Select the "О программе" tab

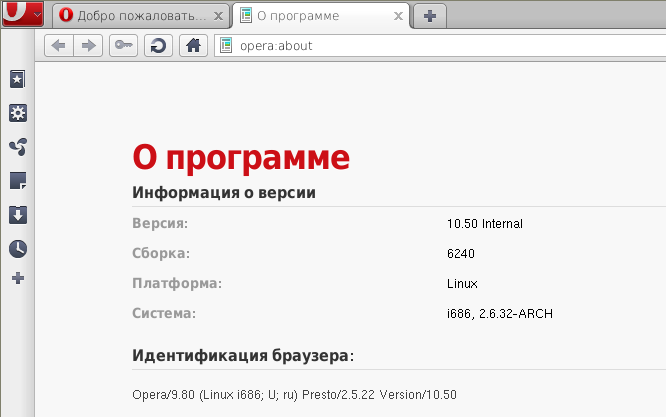pos(310,16)
